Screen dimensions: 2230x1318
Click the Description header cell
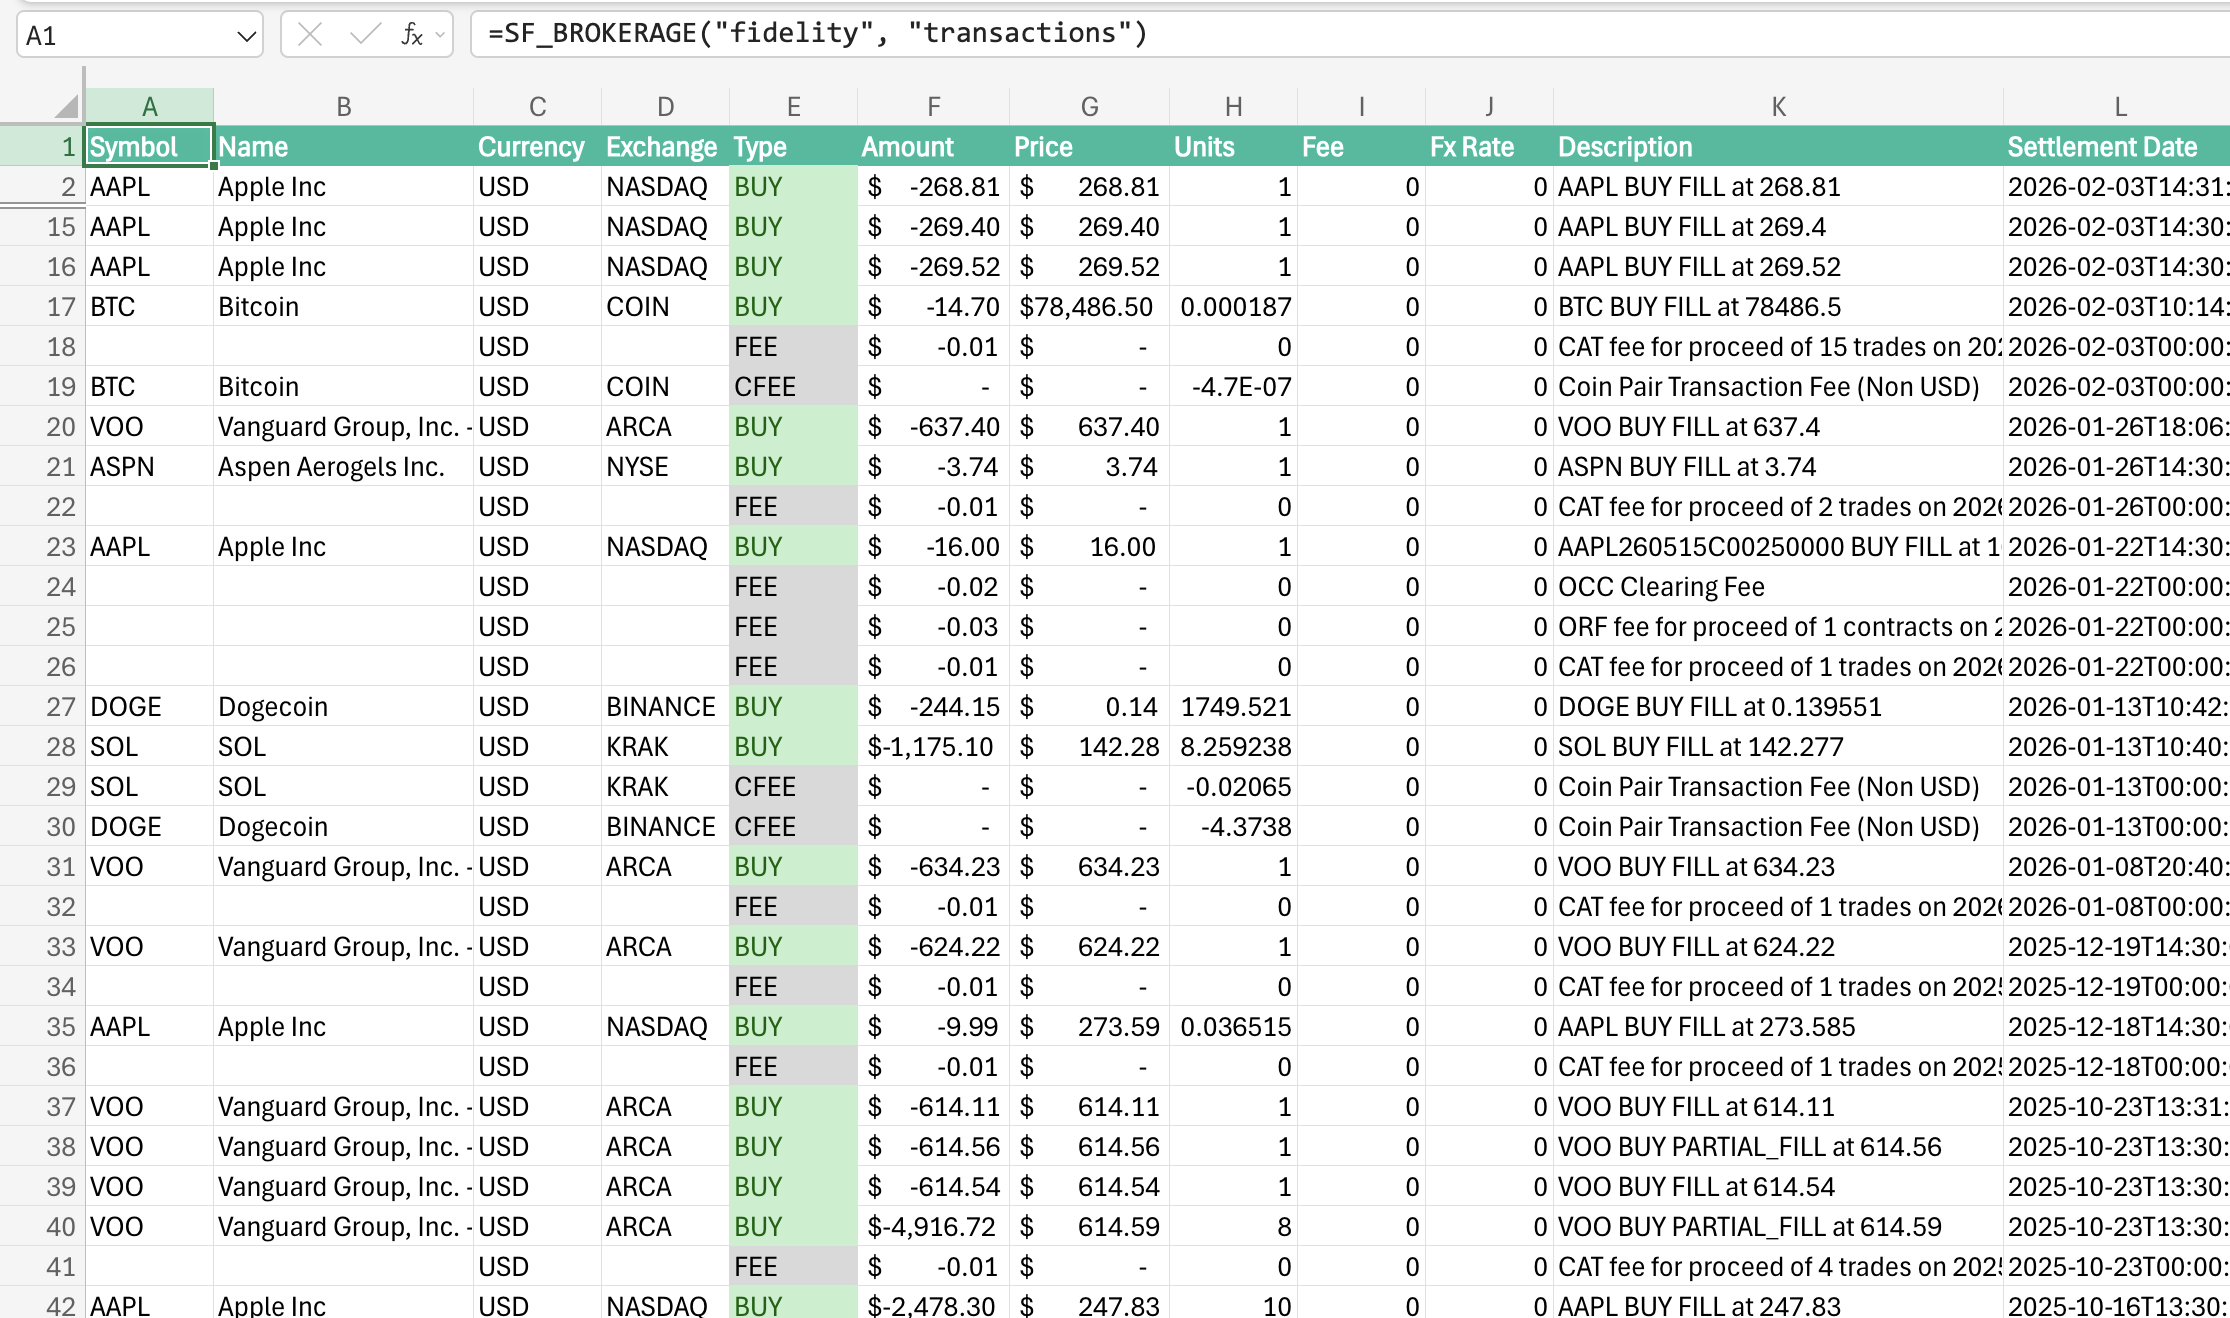1778,146
